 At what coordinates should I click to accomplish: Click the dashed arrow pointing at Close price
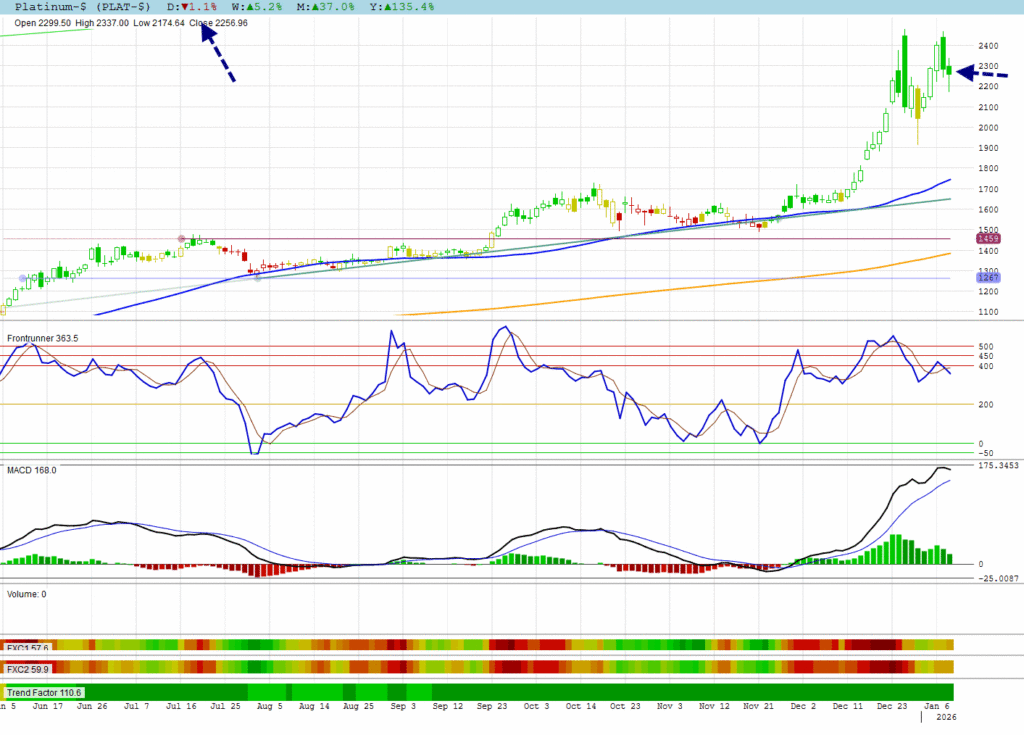point(219,54)
